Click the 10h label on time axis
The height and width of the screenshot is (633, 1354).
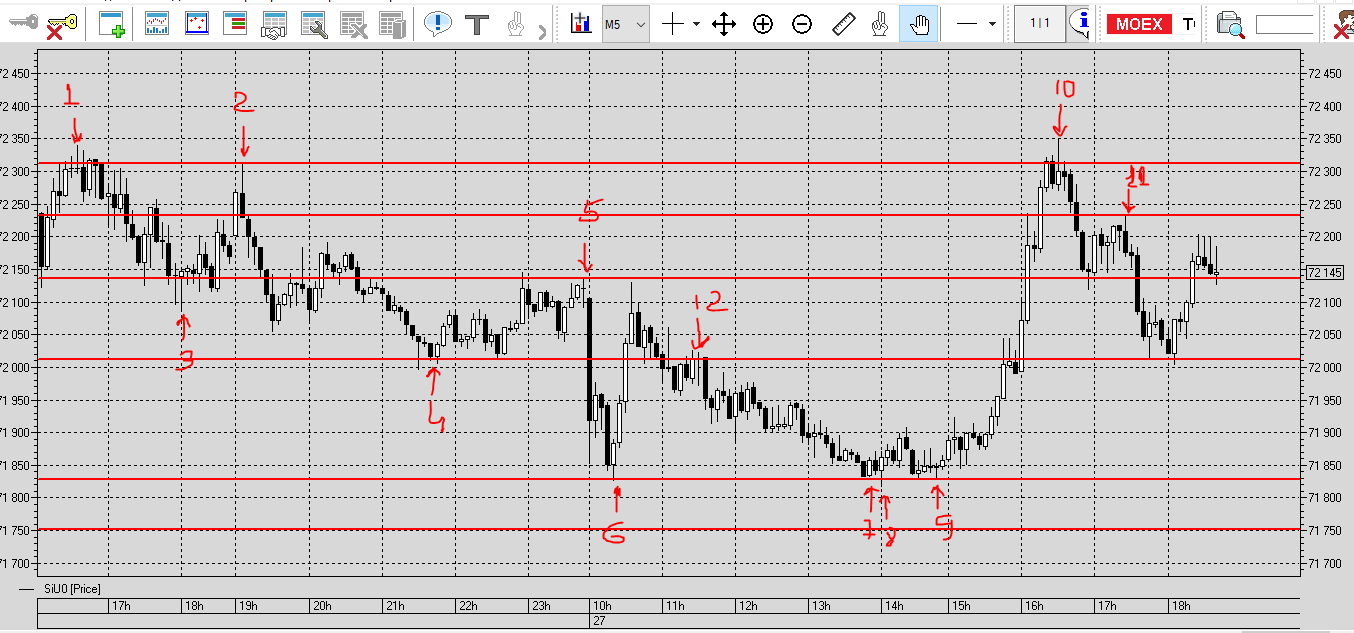(x=602, y=606)
